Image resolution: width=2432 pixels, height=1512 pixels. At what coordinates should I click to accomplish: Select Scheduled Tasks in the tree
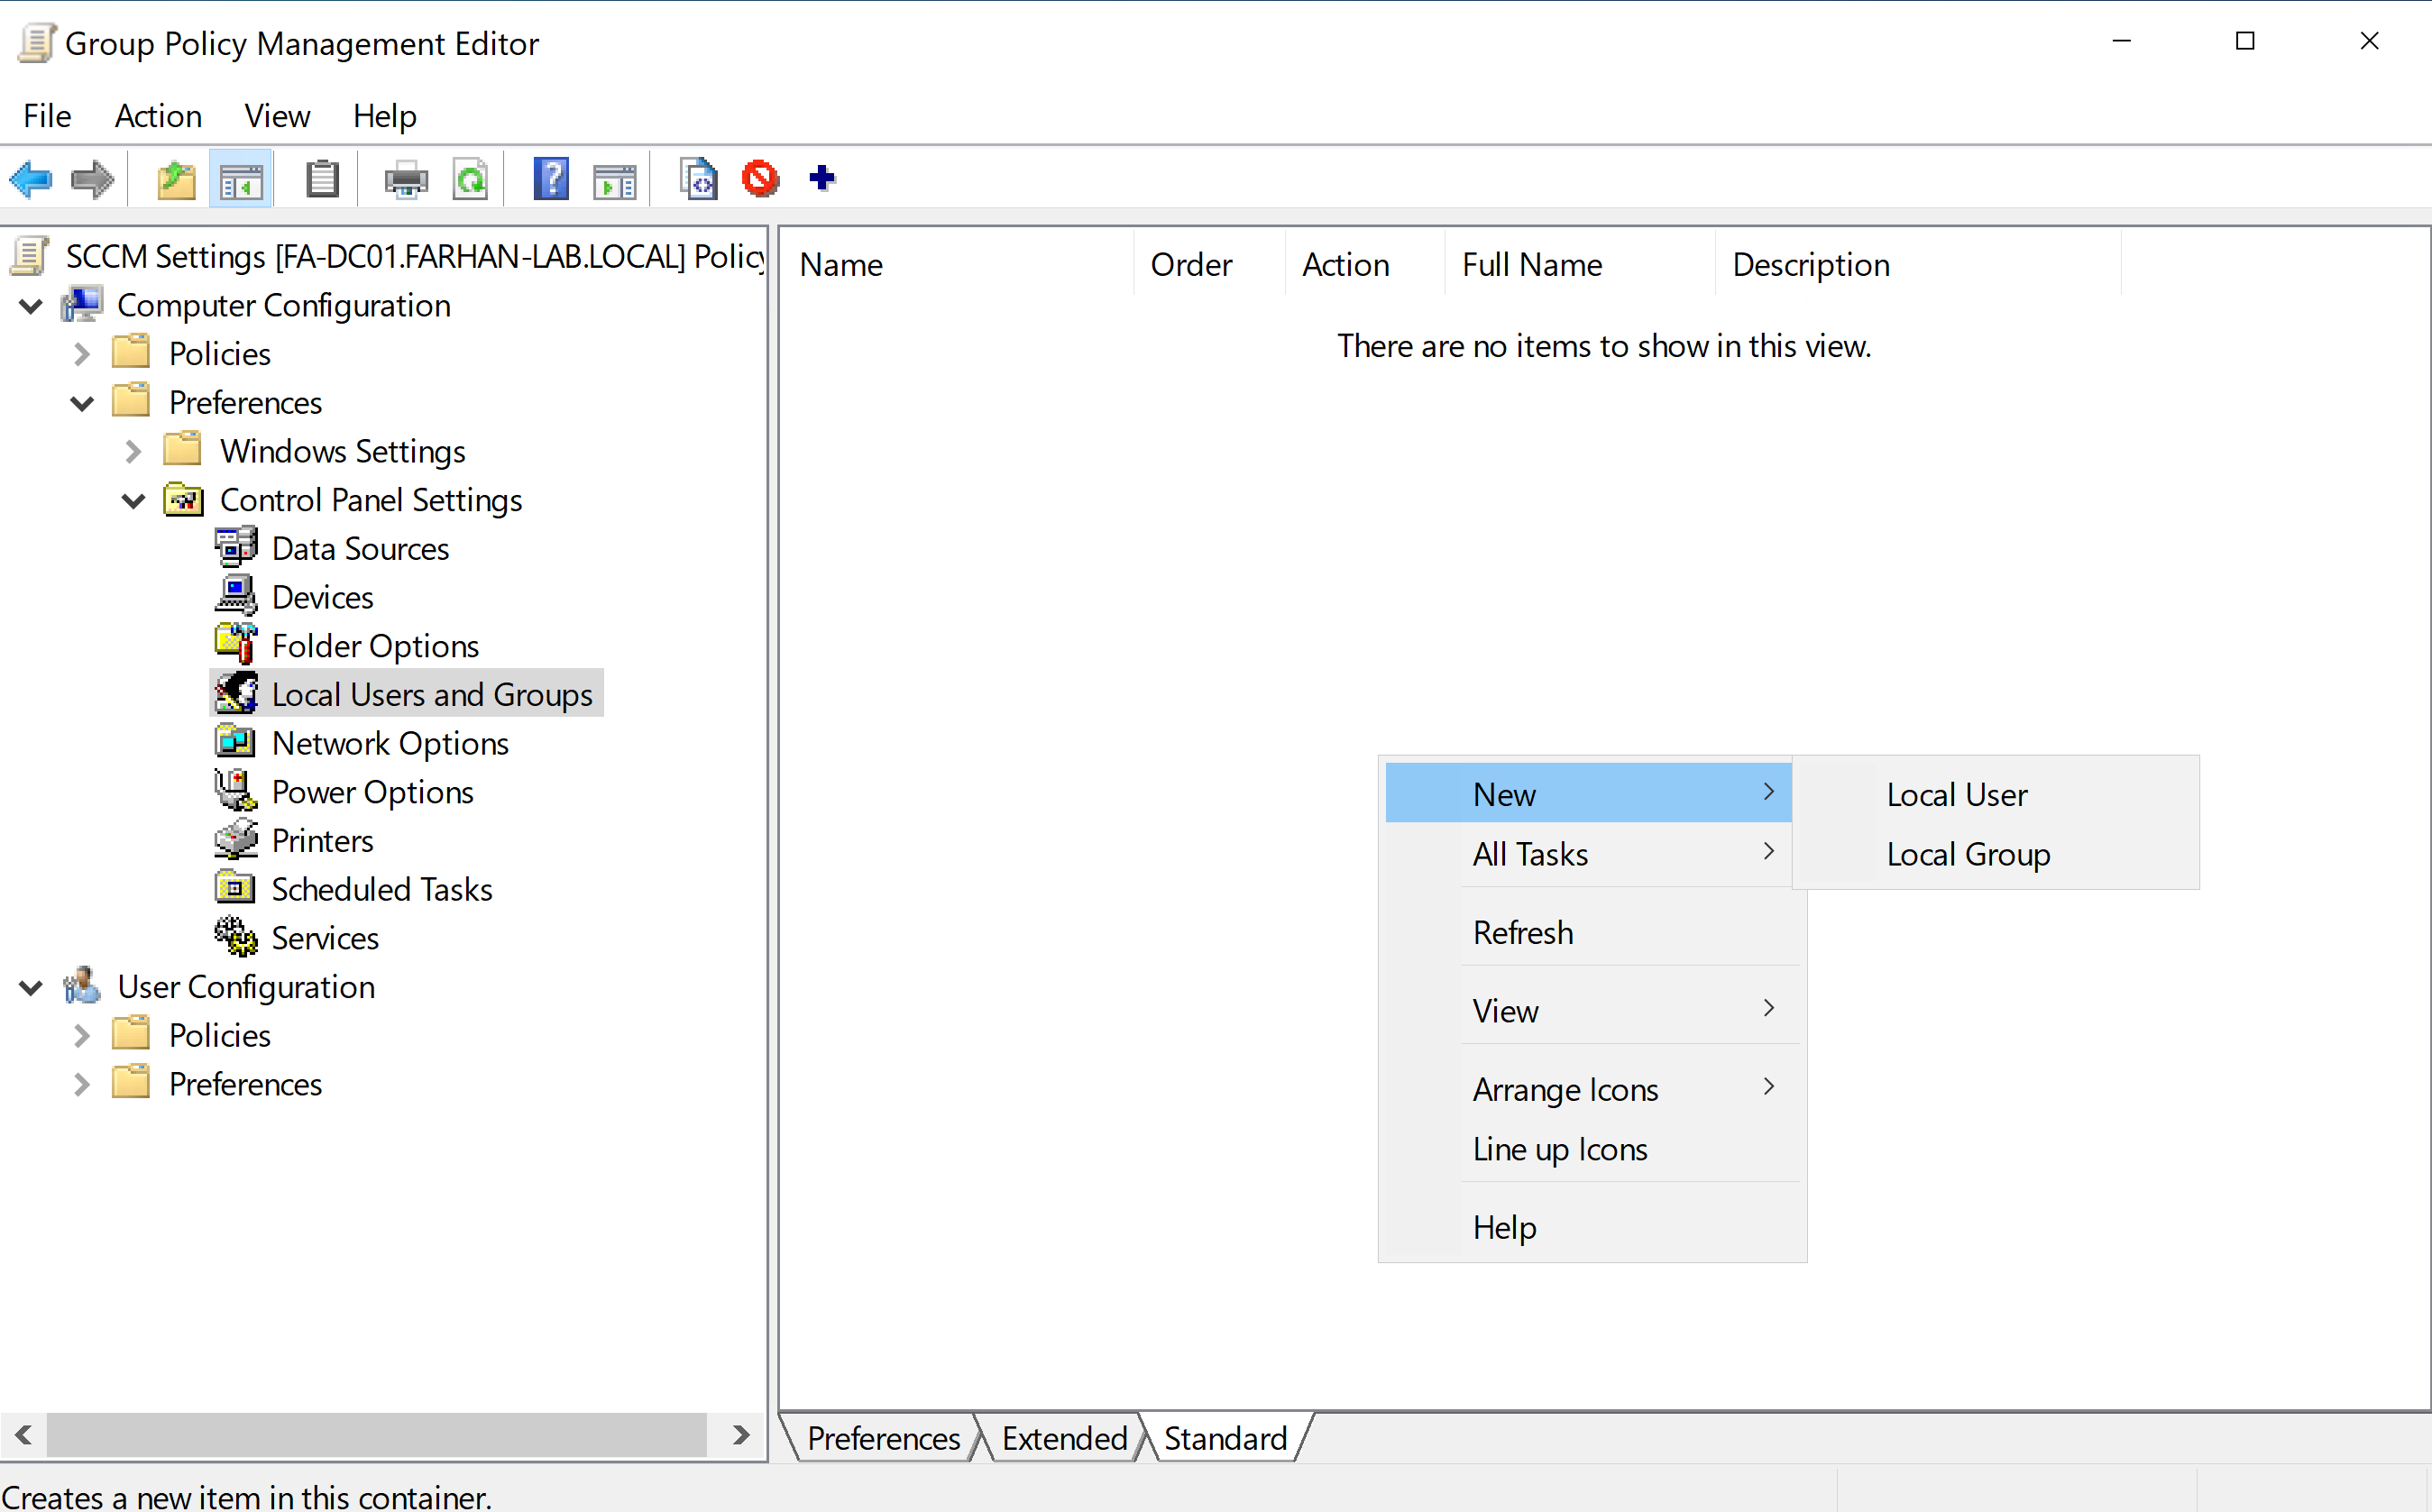(381, 890)
